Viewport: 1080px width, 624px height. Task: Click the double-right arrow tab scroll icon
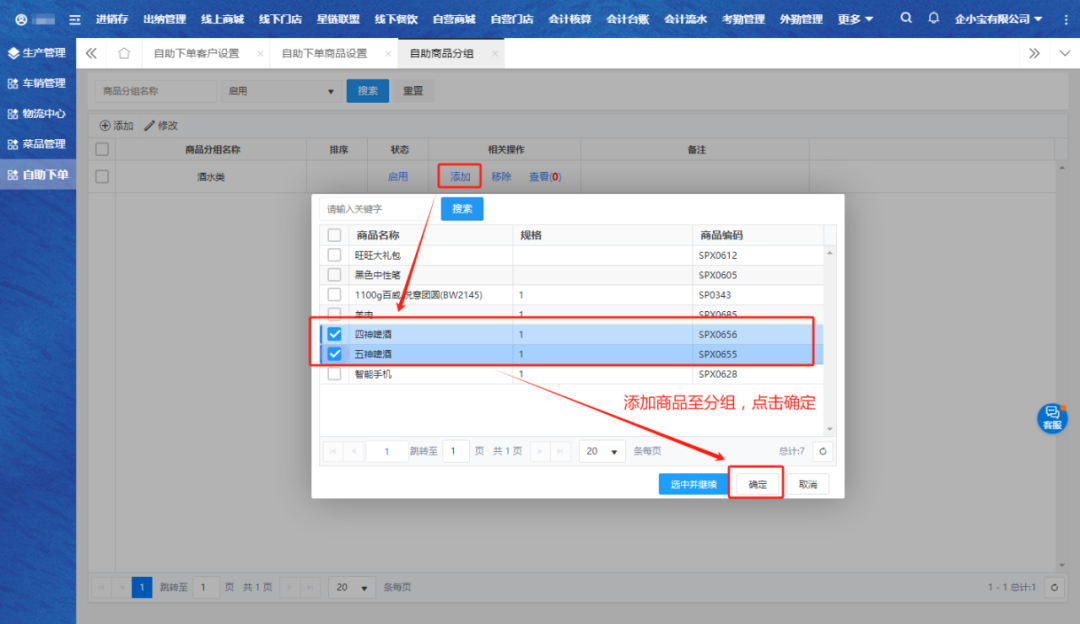point(1034,53)
